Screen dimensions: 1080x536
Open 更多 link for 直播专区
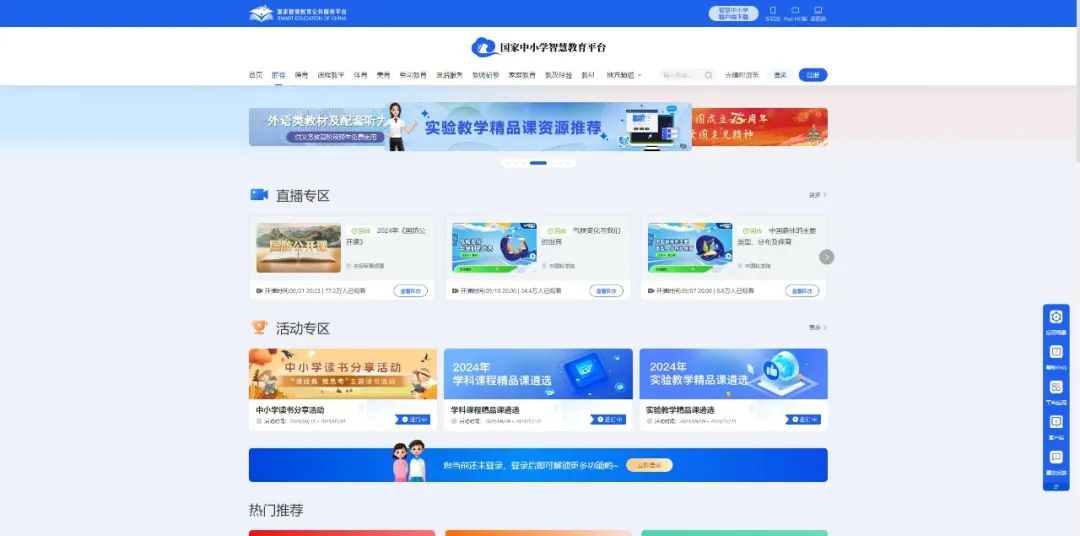(818, 195)
